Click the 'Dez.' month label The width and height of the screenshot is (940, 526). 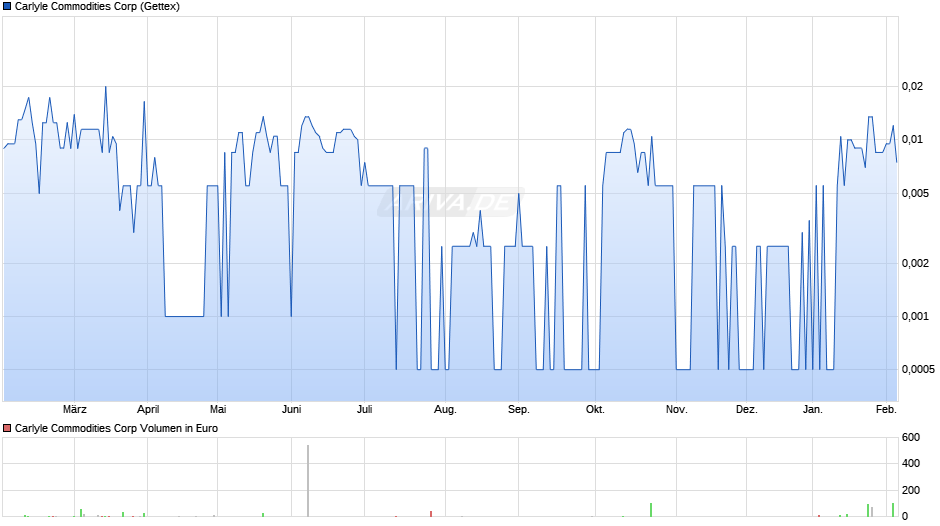tap(746, 410)
